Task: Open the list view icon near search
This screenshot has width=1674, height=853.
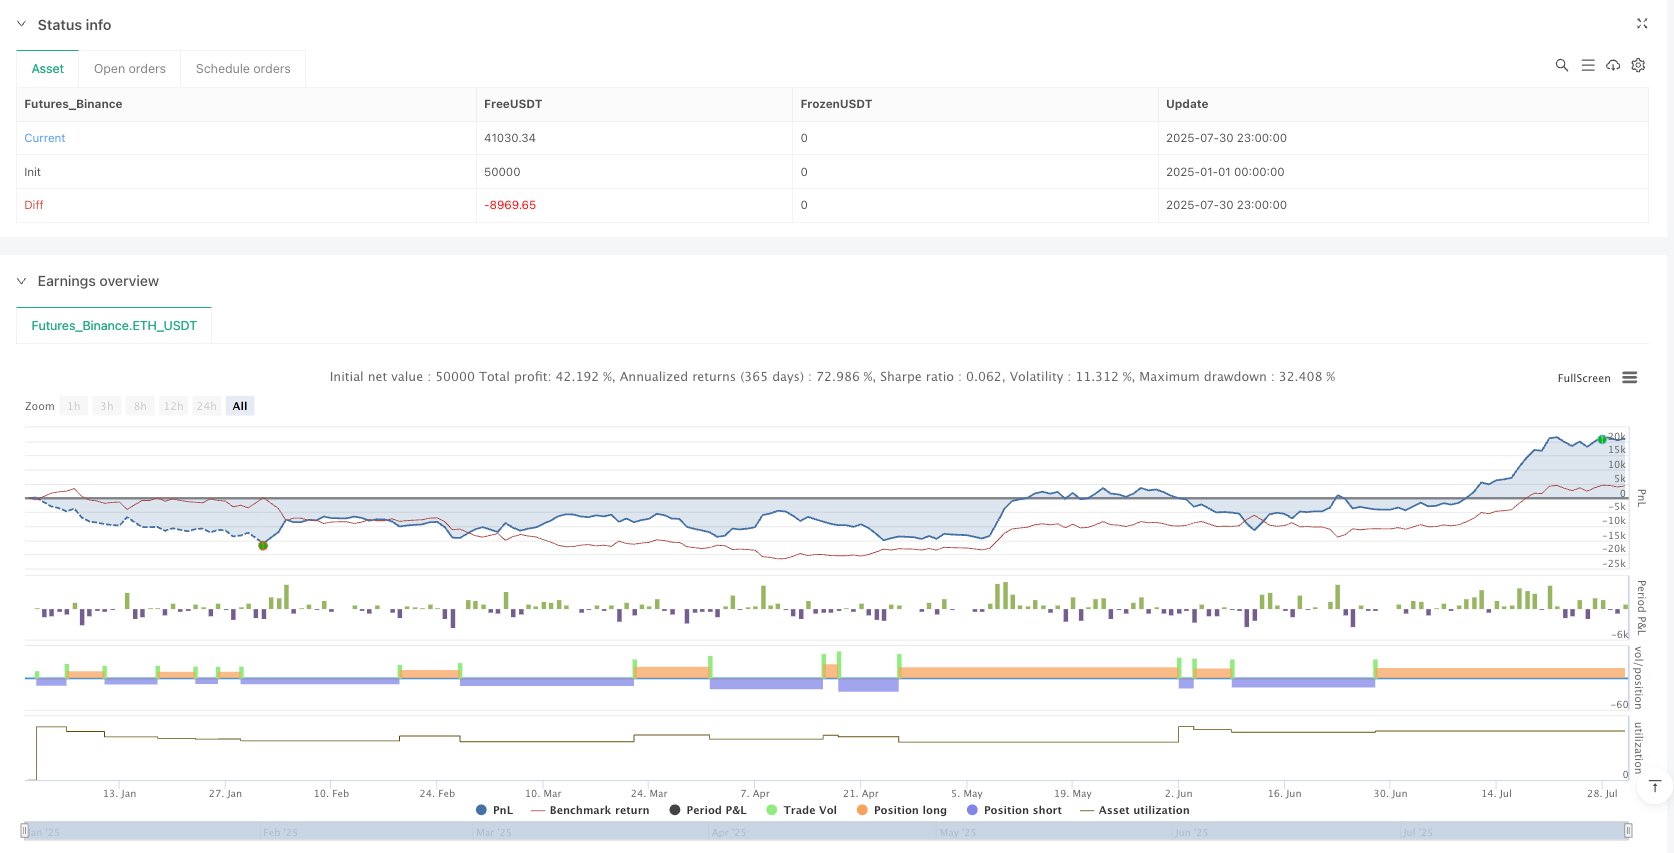Action: (x=1587, y=65)
